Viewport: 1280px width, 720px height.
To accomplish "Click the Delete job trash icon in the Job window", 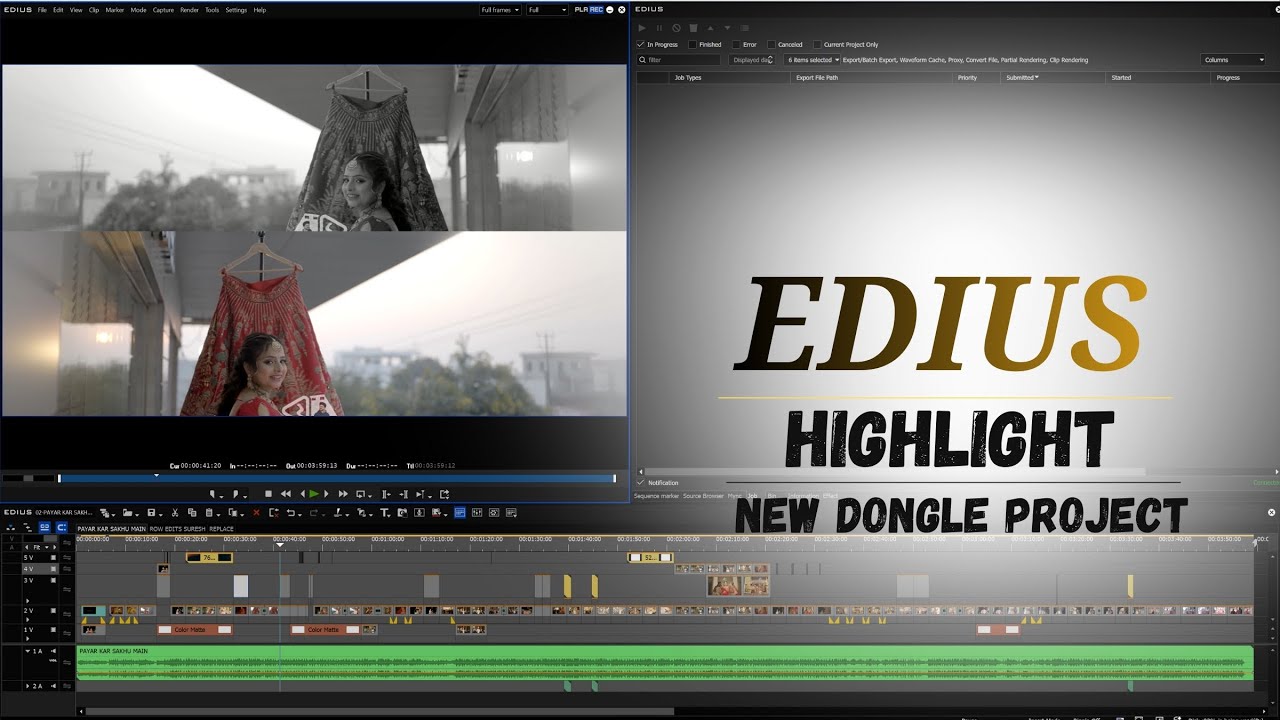I will 693,28.
